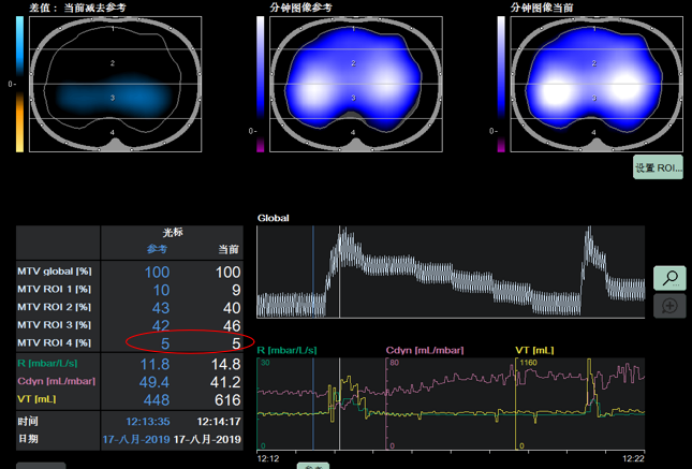Select the yellow VT axis line in trend chart
Image resolution: width=692 pixels, height=469 pixels.
pyautogui.click(x=515, y=404)
